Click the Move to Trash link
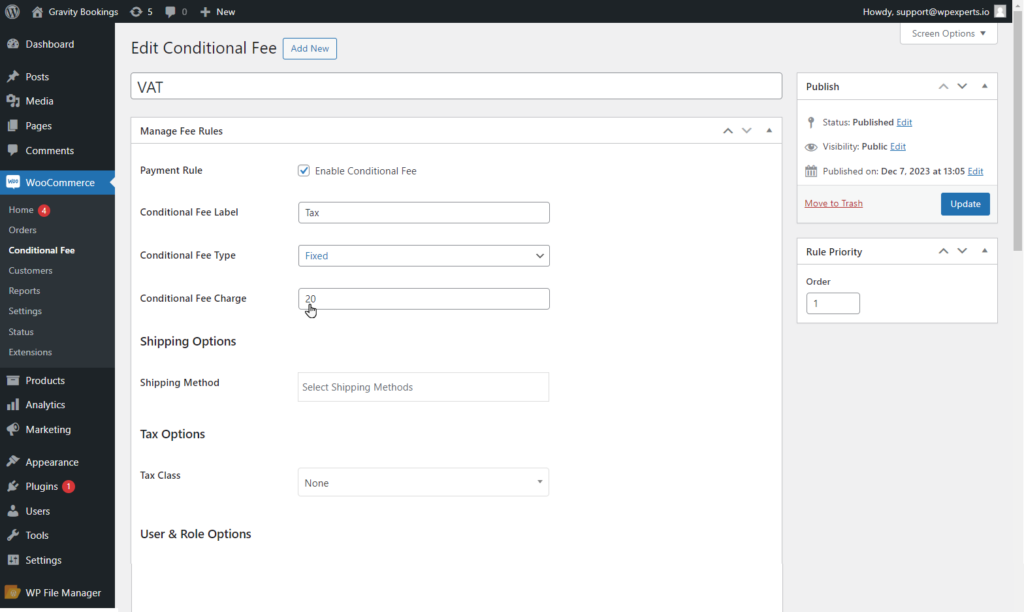1024x612 pixels. [833, 203]
